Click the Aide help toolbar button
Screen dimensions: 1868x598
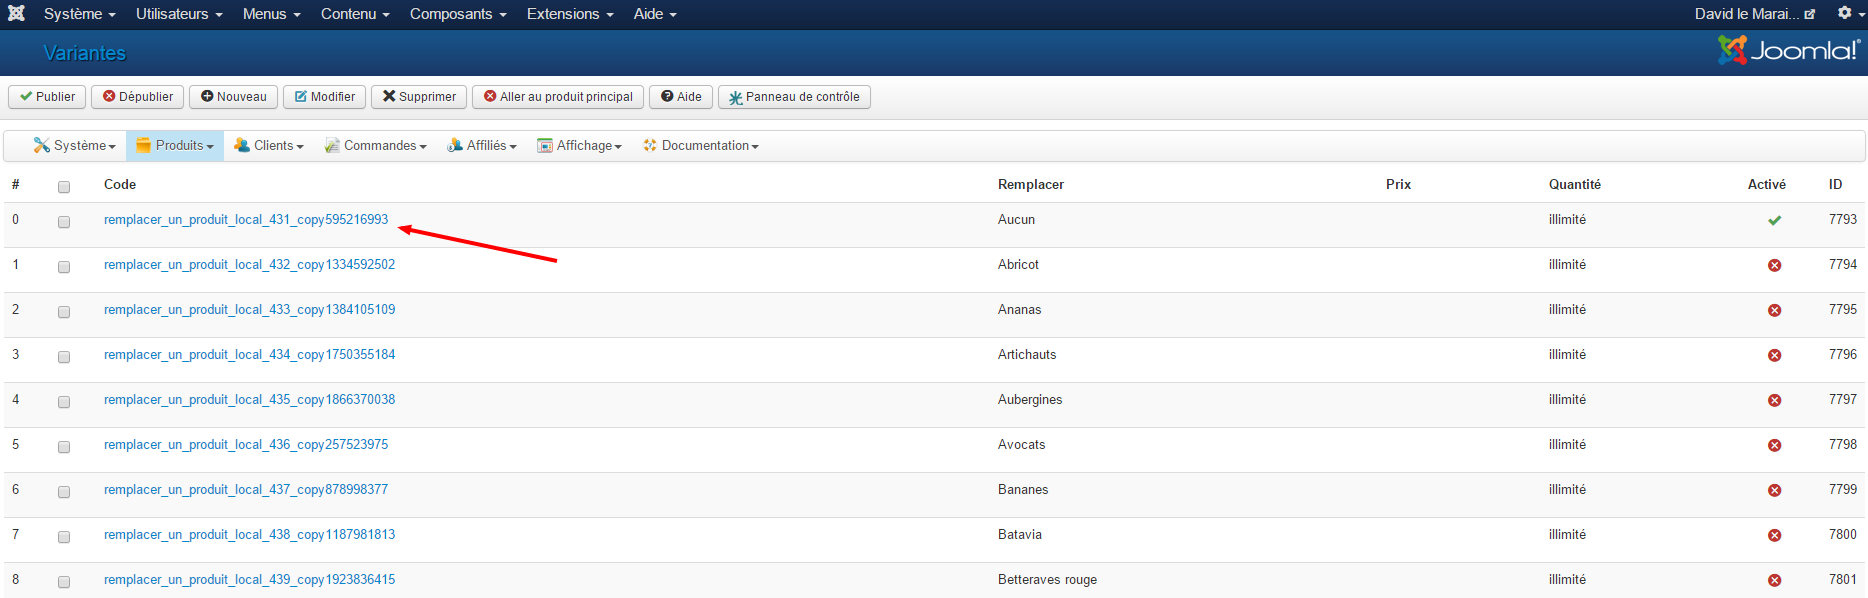click(x=681, y=97)
